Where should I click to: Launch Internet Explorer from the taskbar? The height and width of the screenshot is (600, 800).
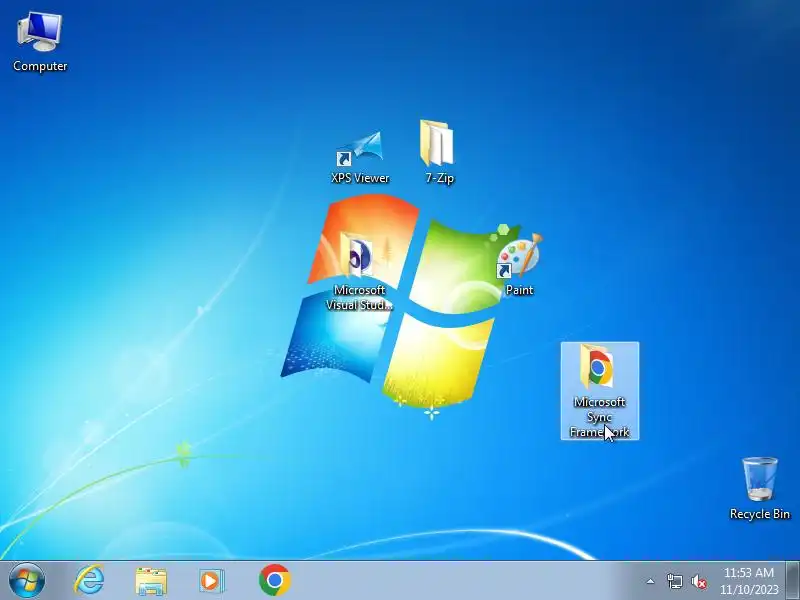pyautogui.click(x=89, y=580)
